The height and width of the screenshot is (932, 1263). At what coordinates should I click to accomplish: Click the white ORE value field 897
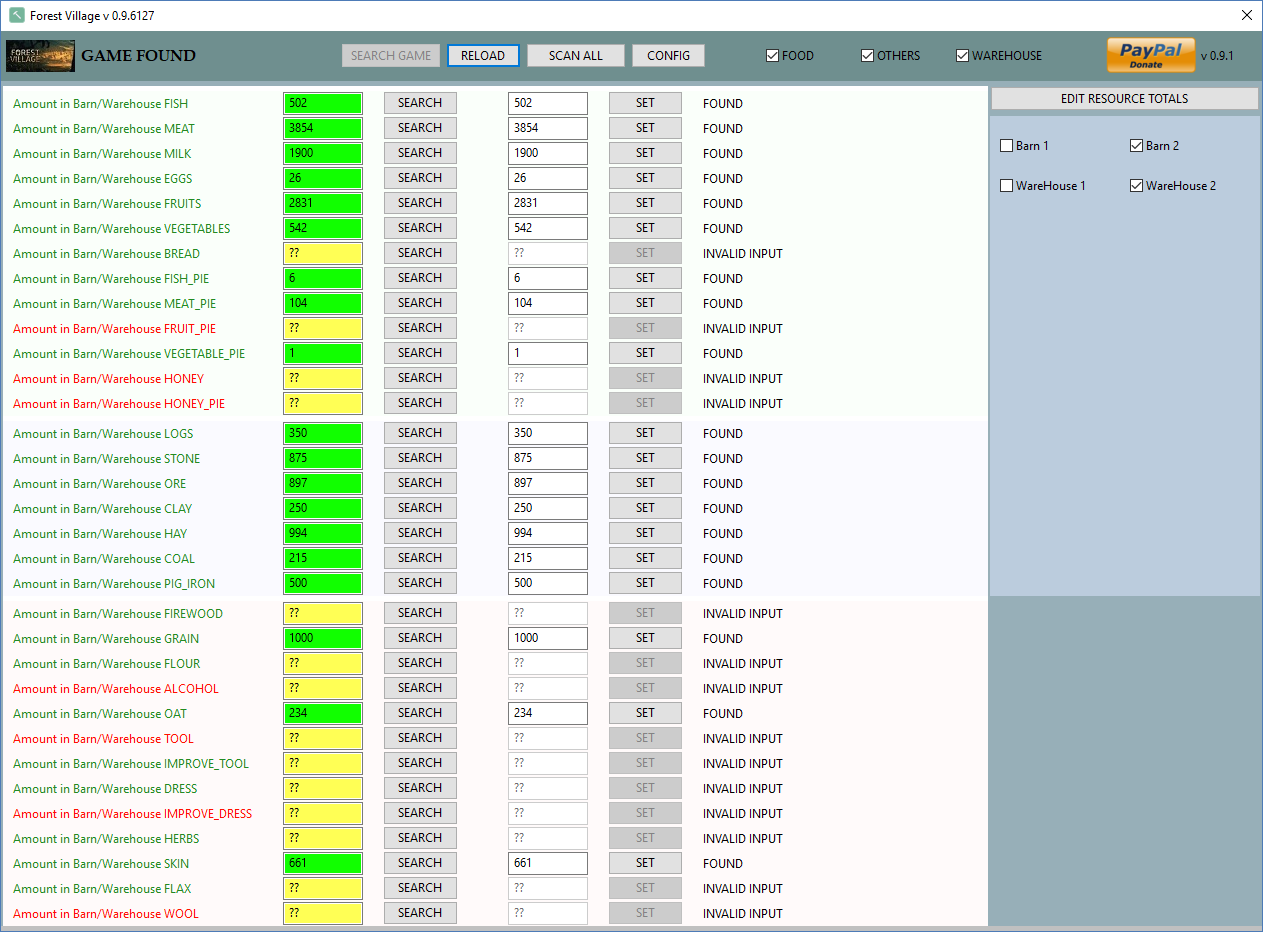click(548, 483)
